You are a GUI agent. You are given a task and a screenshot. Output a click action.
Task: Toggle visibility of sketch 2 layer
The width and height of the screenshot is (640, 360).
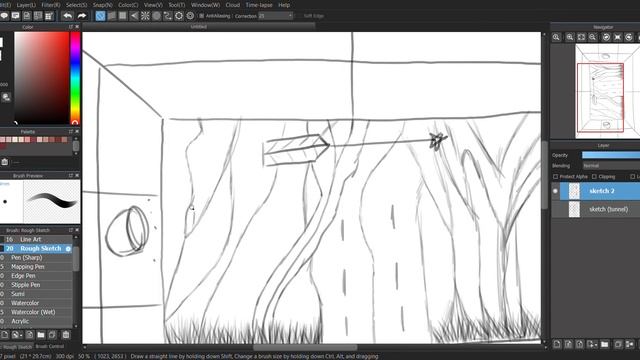click(x=555, y=191)
